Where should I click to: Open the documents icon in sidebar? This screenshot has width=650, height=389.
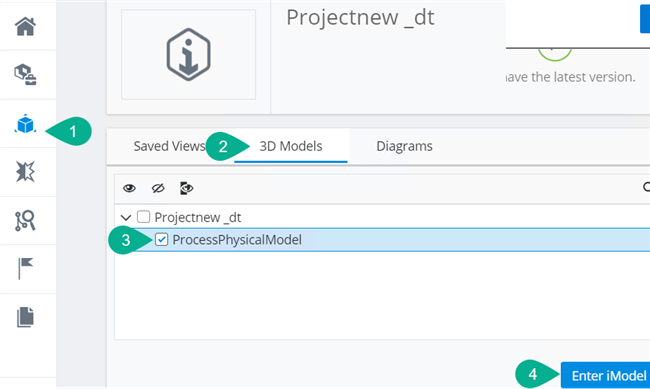click(x=25, y=317)
